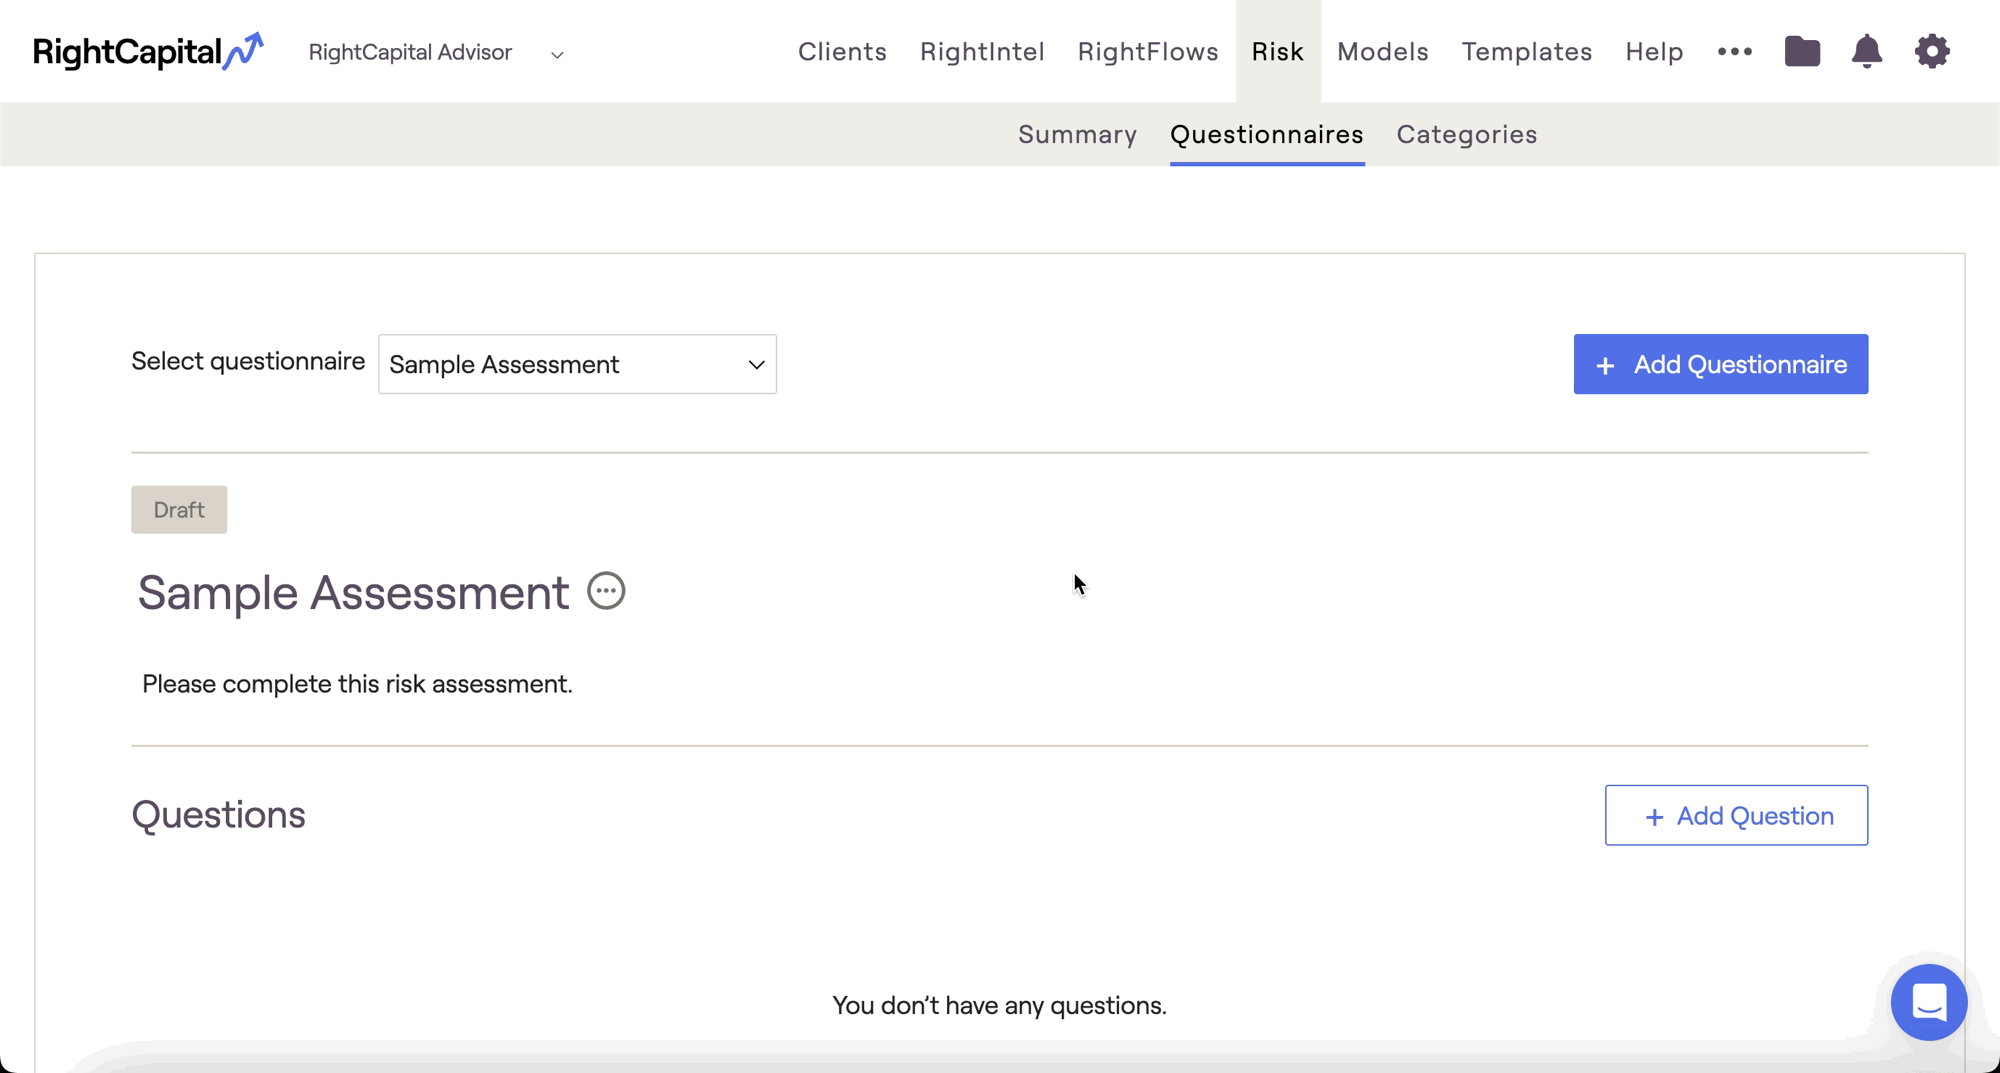Viewport: 2000px width, 1073px height.
Task: Open the more options ellipsis in navbar
Action: point(1735,51)
